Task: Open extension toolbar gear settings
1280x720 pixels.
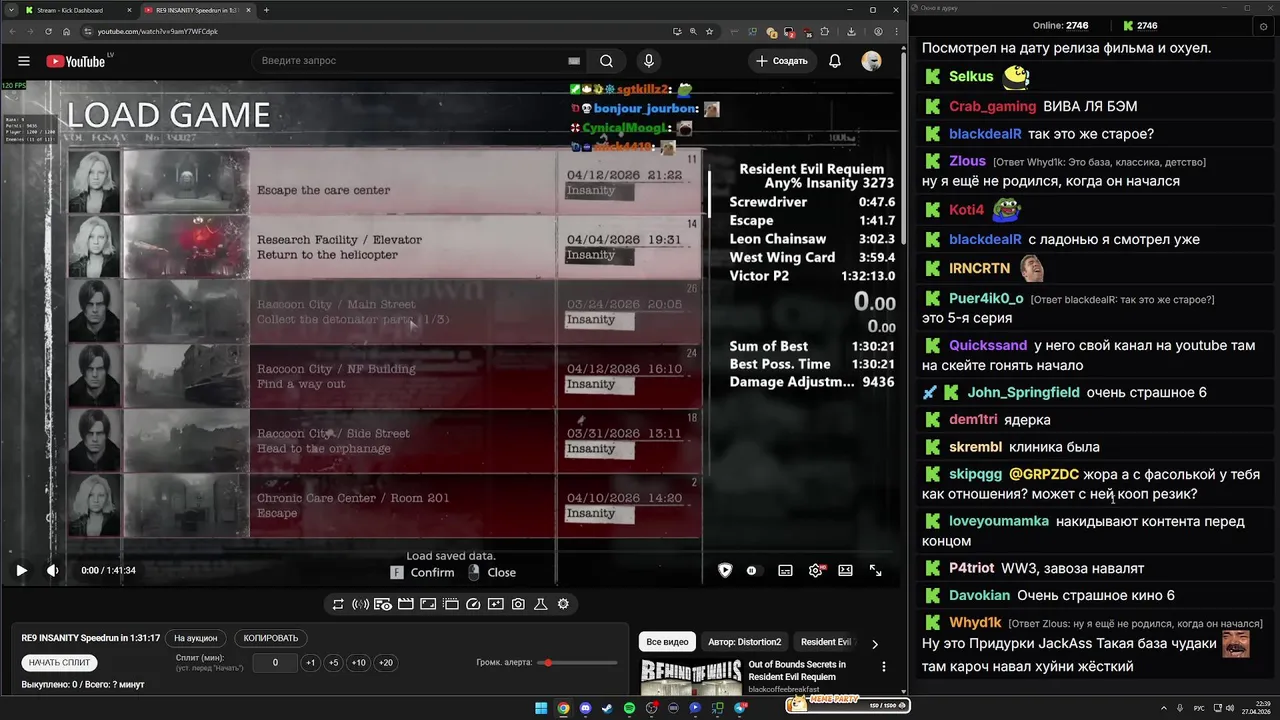Action: coord(563,604)
